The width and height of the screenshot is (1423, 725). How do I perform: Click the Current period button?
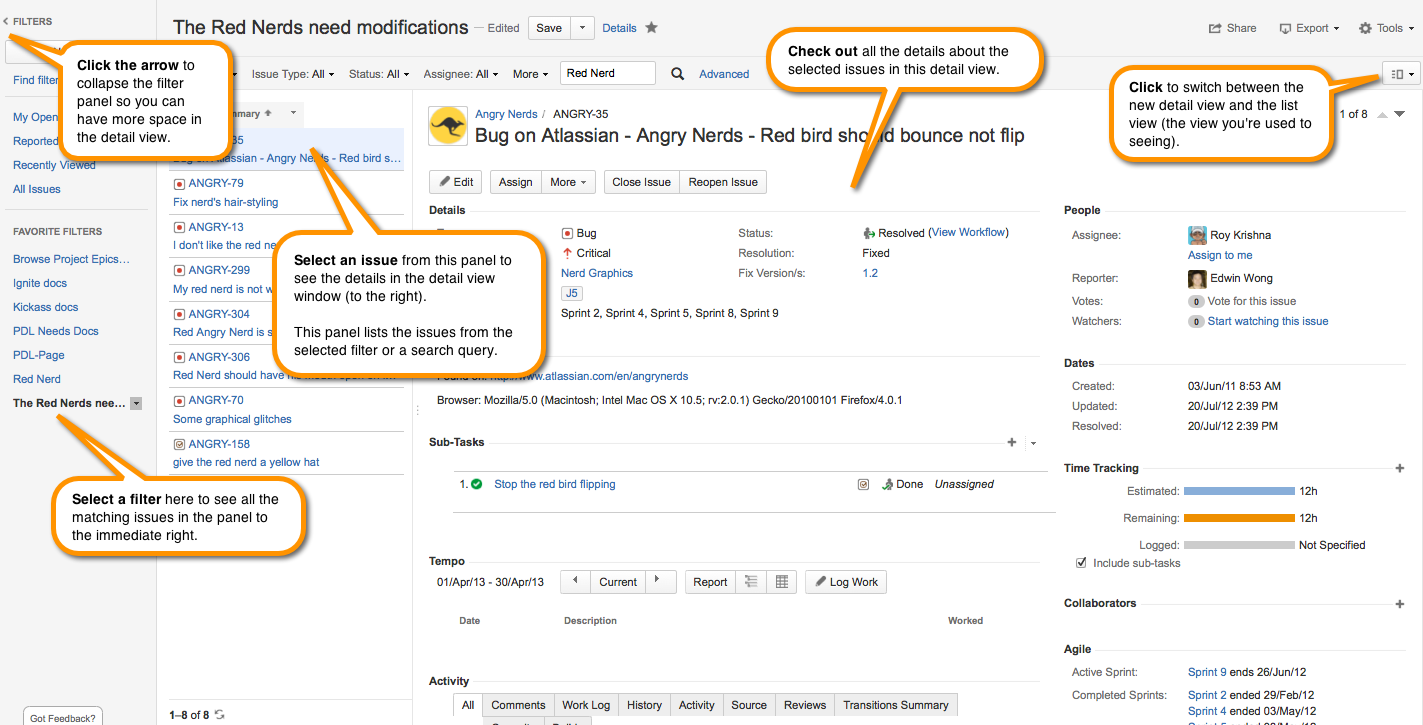618,582
